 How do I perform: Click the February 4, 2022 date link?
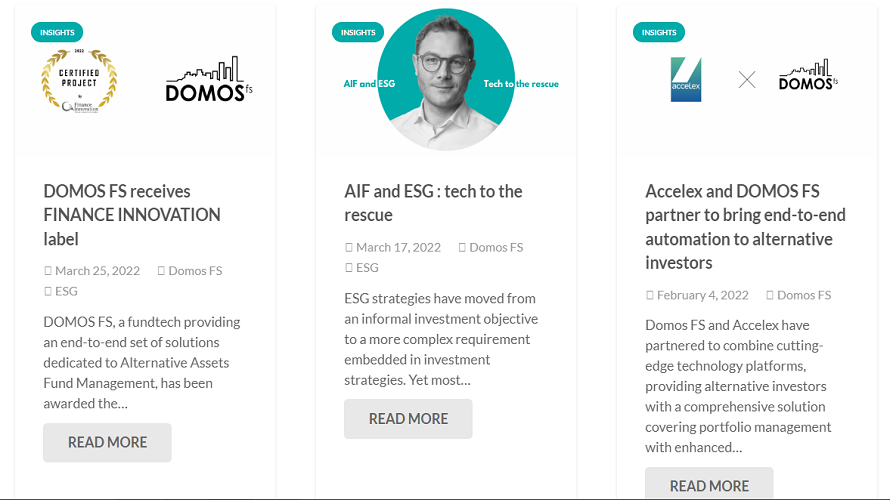(x=702, y=295)
